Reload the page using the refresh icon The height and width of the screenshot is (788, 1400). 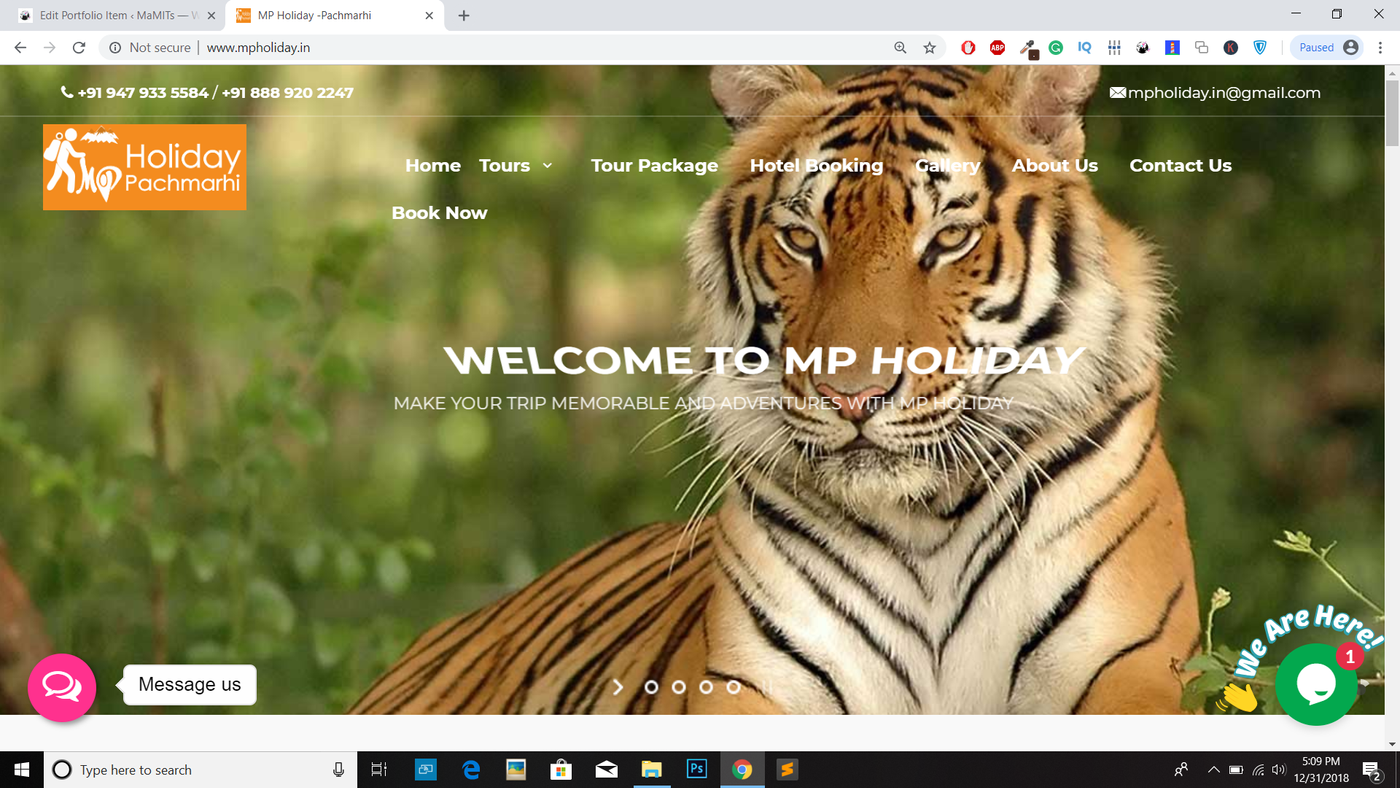tap(79, 47)
